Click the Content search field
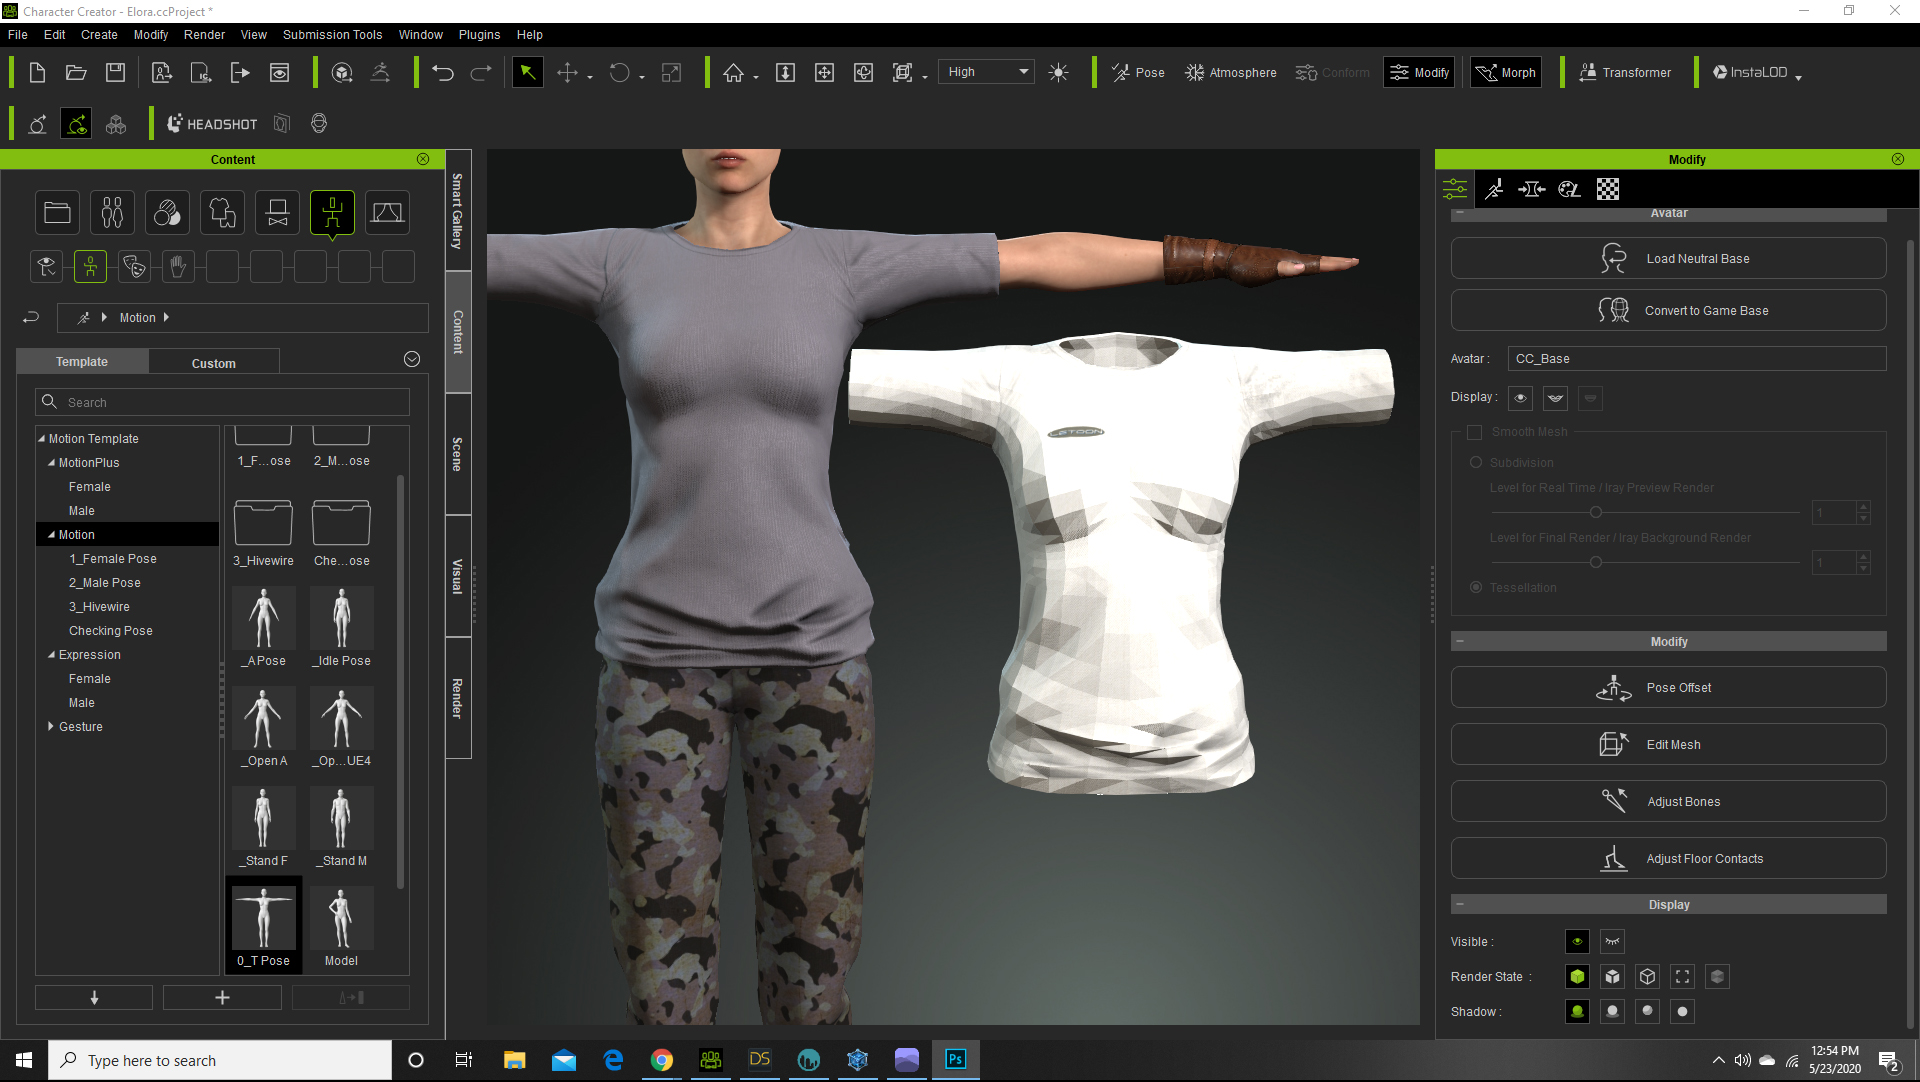Screen dimensions: 1920x1082 coord(222,402)
